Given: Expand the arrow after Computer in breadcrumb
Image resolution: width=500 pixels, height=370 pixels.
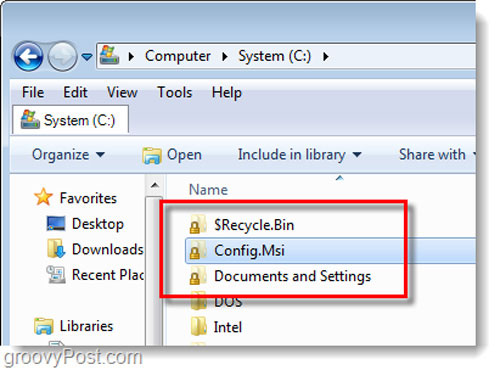Looking at the screenshot, I should 131,57.
